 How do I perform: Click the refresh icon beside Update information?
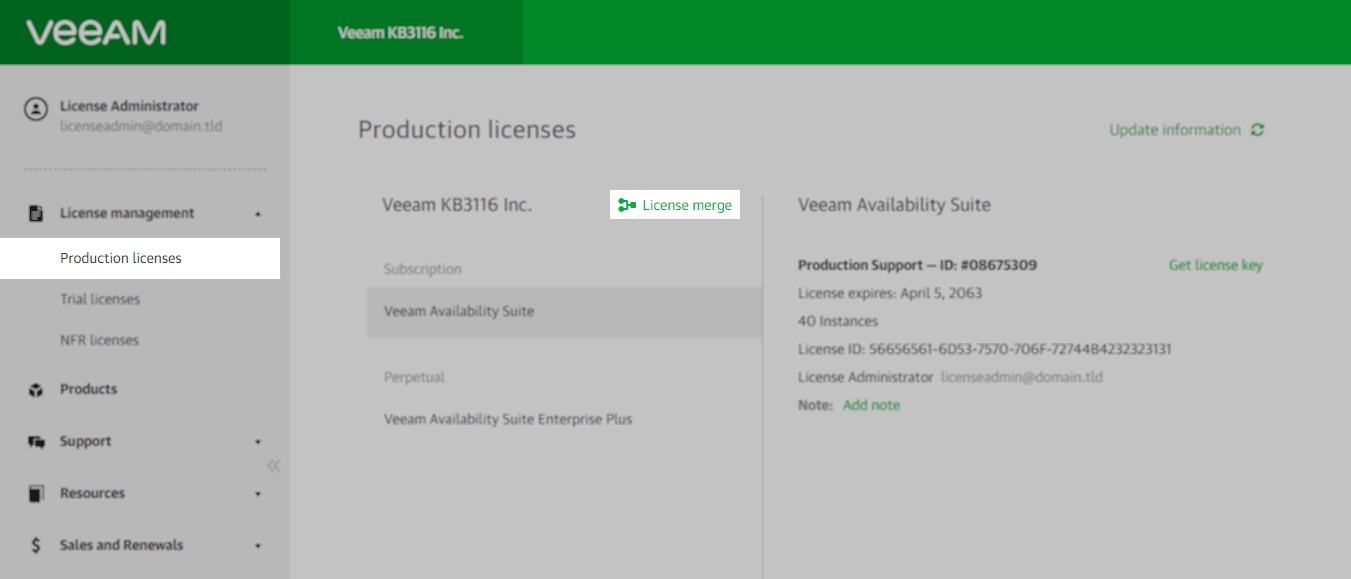[1257, 130]
